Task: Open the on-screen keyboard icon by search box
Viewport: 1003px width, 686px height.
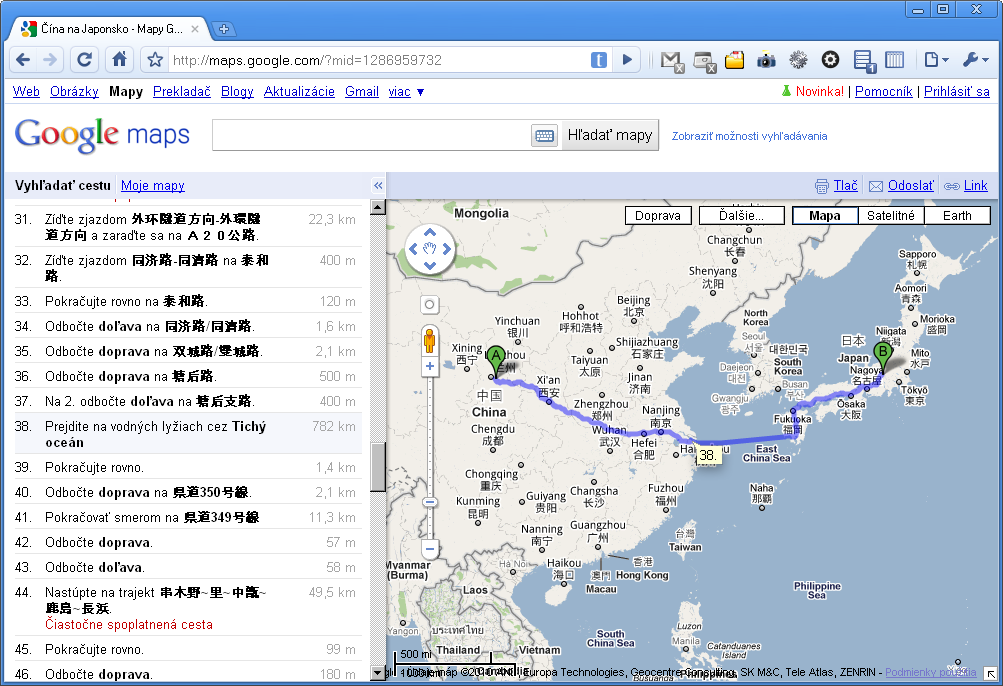Action: 544,136
